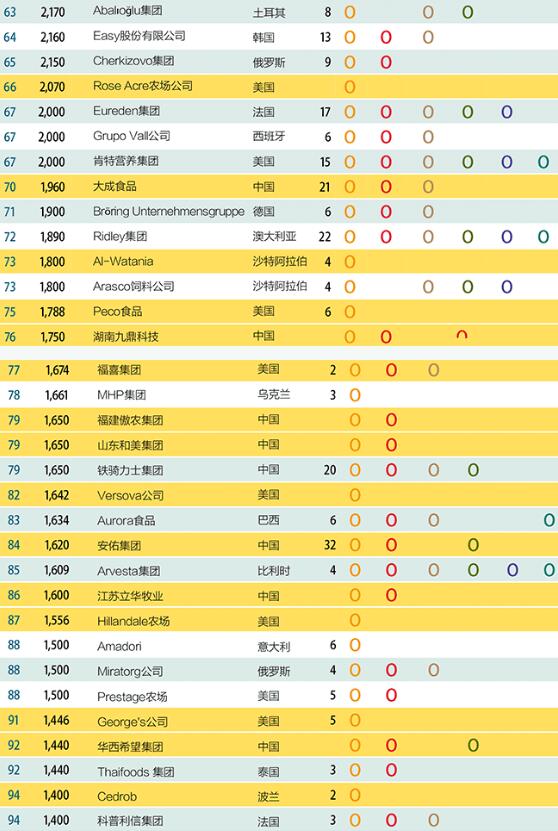Click the Rose Acre农场公司 company name

point(143,86)
